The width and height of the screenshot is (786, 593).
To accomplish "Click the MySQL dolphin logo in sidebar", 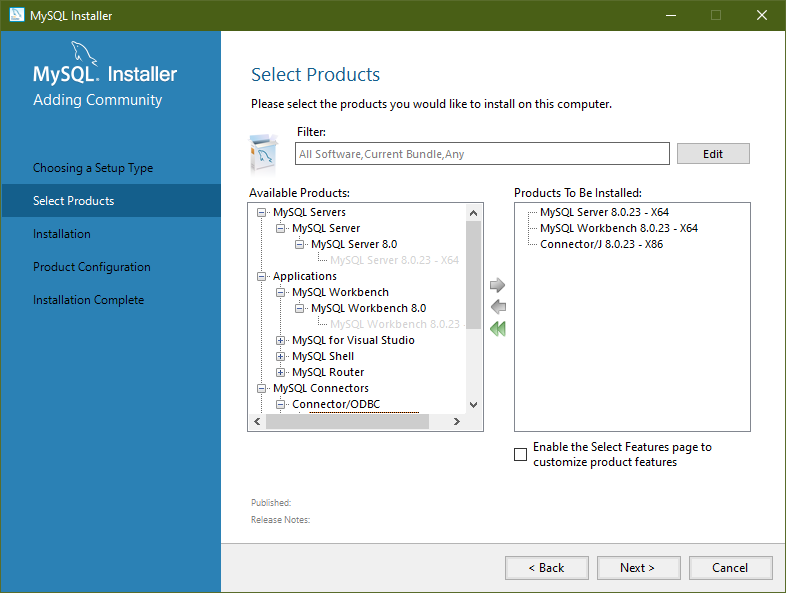I will point(83,53).
